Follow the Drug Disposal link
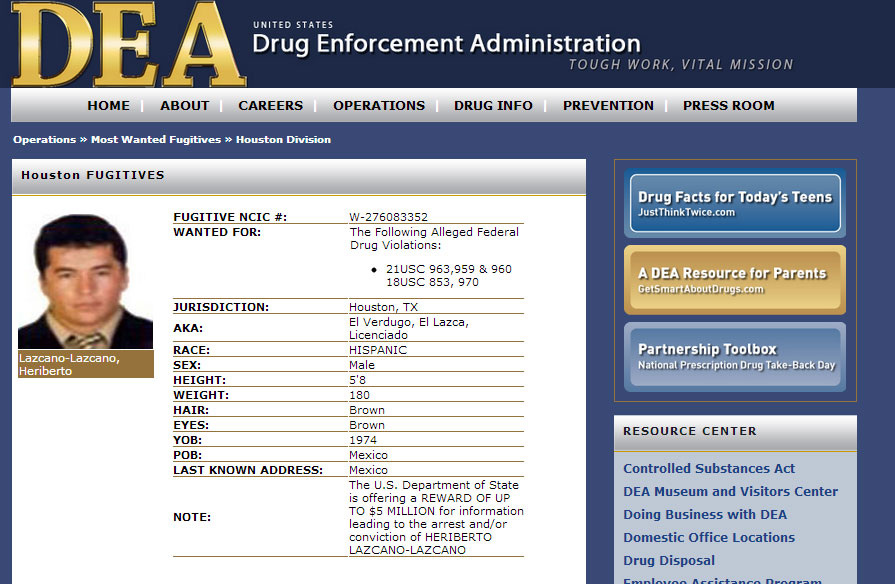The image size is (895, 584). tap(669, 561)
